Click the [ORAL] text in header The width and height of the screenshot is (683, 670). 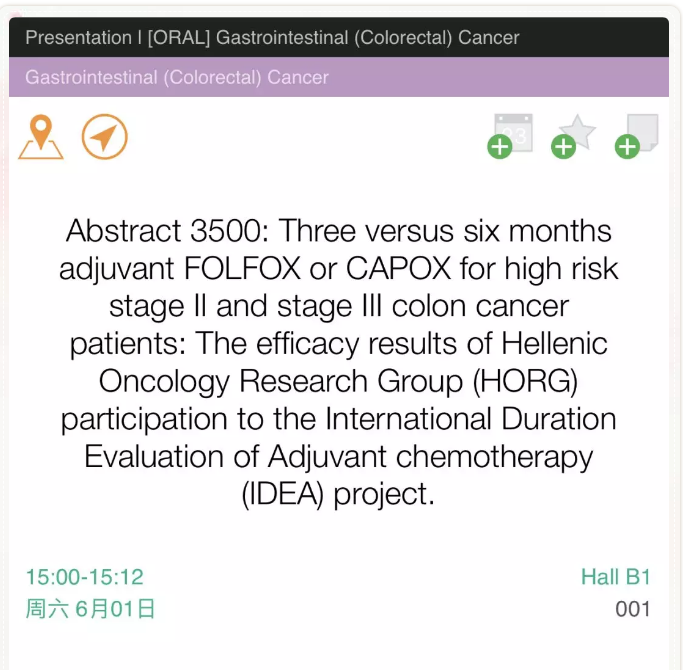pos(179,37)
